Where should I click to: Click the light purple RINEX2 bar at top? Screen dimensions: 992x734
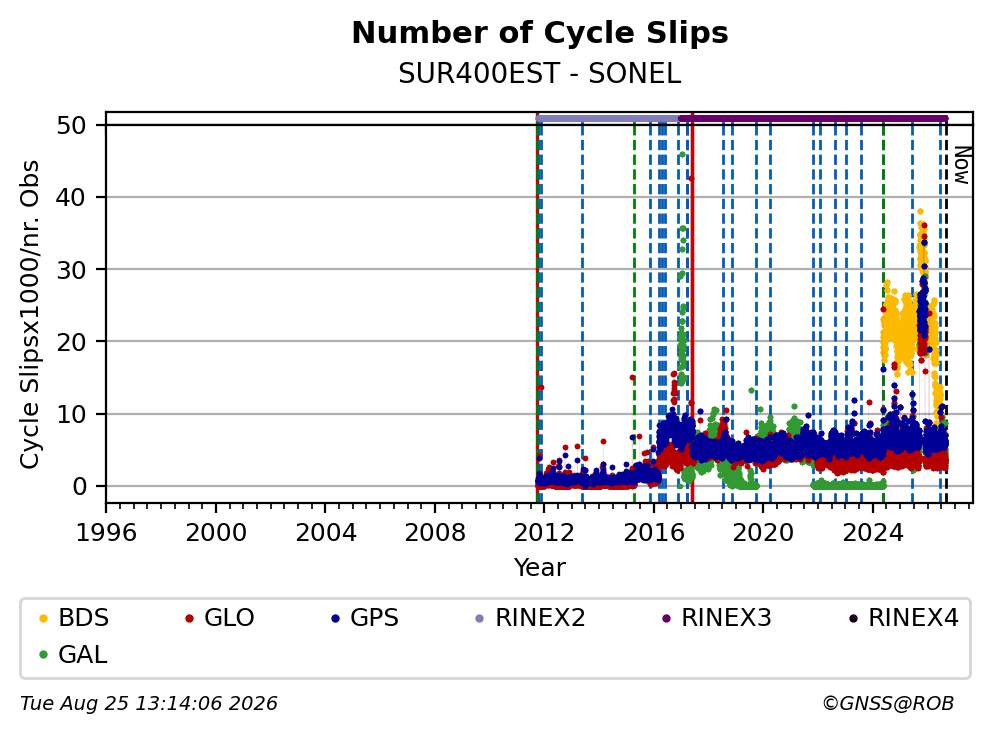[x=607, y=118]
